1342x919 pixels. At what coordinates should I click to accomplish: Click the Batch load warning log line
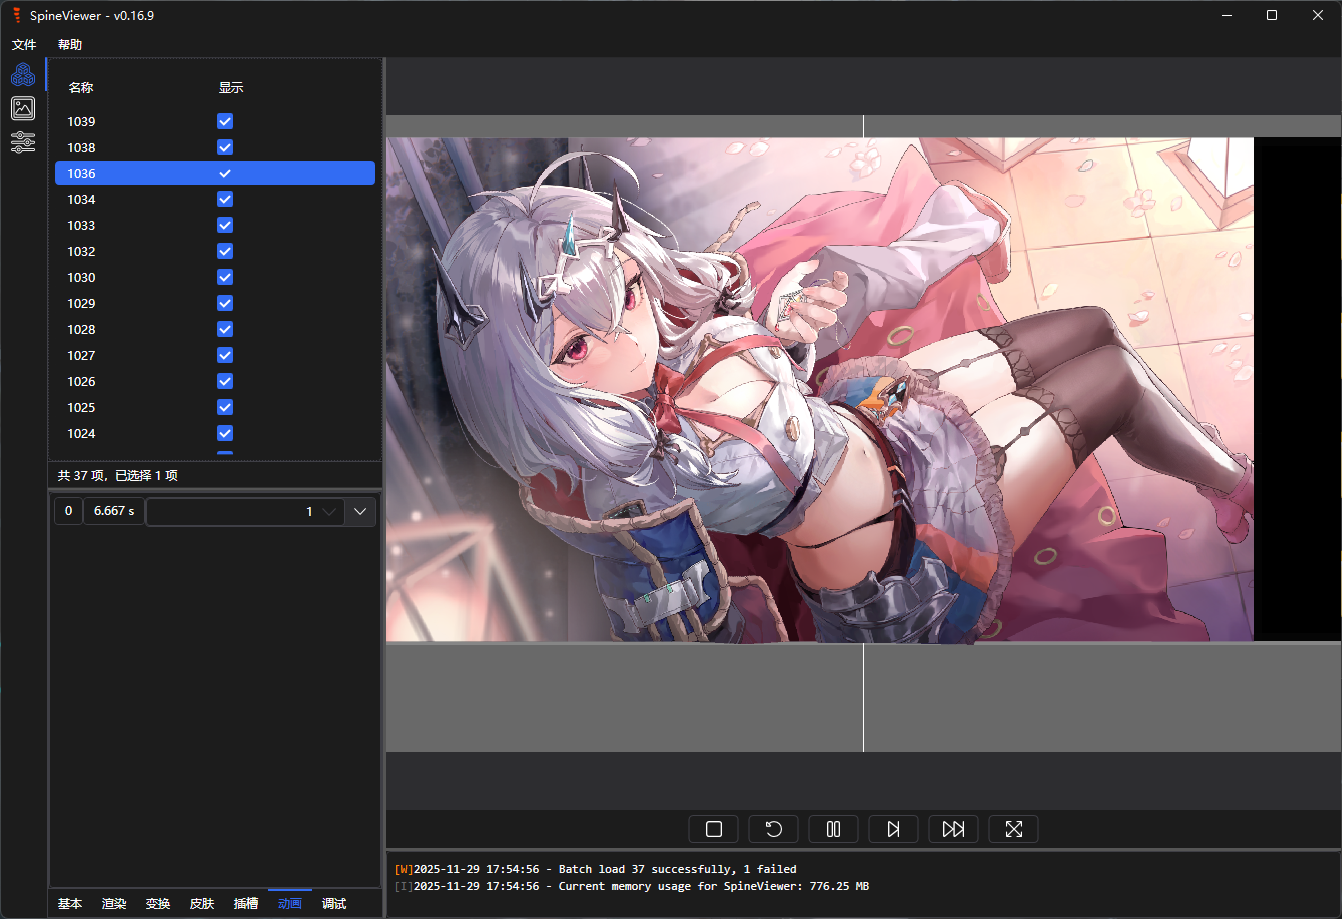coord(596,869)
